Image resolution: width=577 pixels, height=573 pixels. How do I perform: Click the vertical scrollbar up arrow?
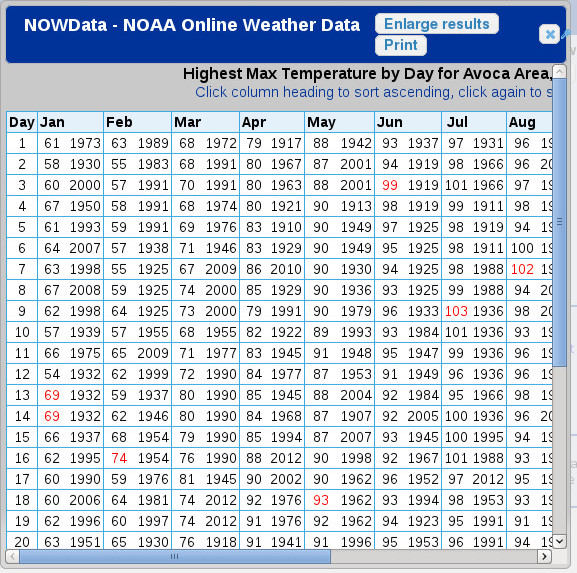coord(559,71)
